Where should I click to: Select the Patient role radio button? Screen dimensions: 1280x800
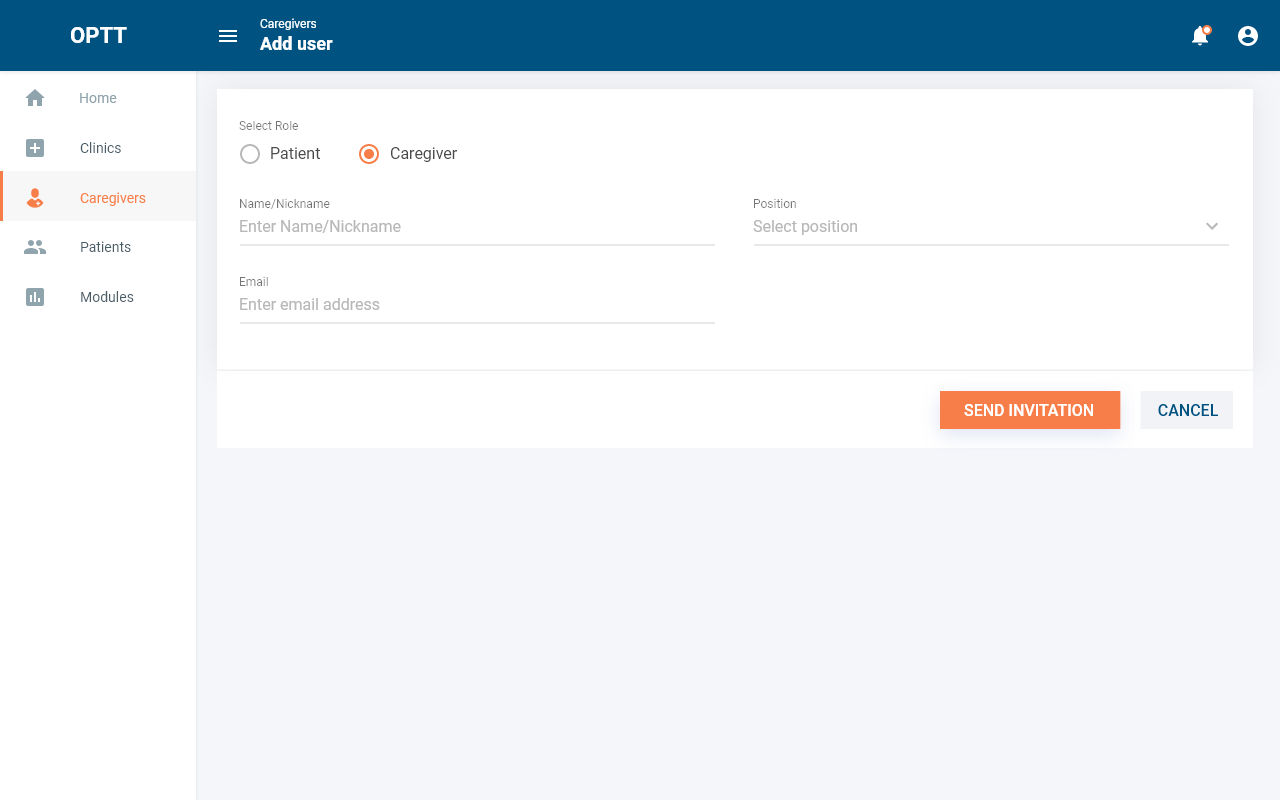pyautogui.click(x=250, y=154)
